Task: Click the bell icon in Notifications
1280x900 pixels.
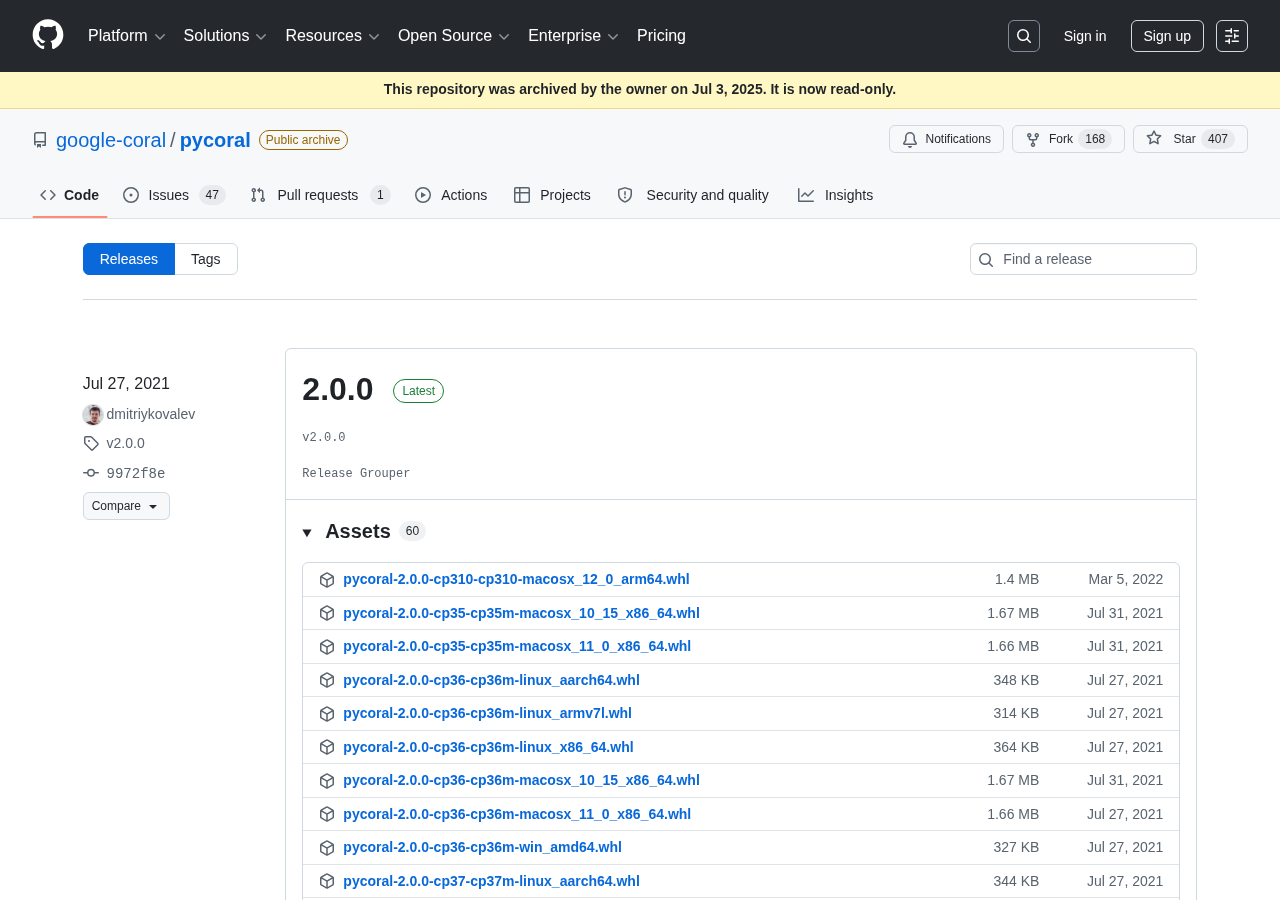Action: 910,140
